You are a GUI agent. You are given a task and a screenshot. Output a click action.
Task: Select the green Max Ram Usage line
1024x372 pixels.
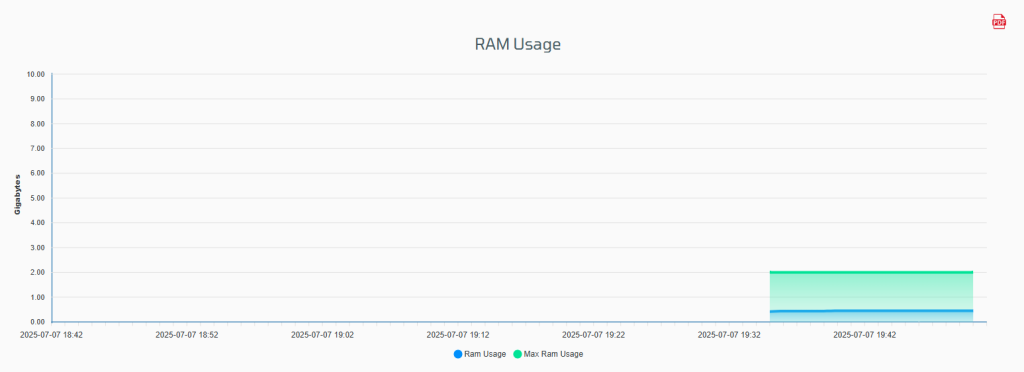click(x=871, y=272)
